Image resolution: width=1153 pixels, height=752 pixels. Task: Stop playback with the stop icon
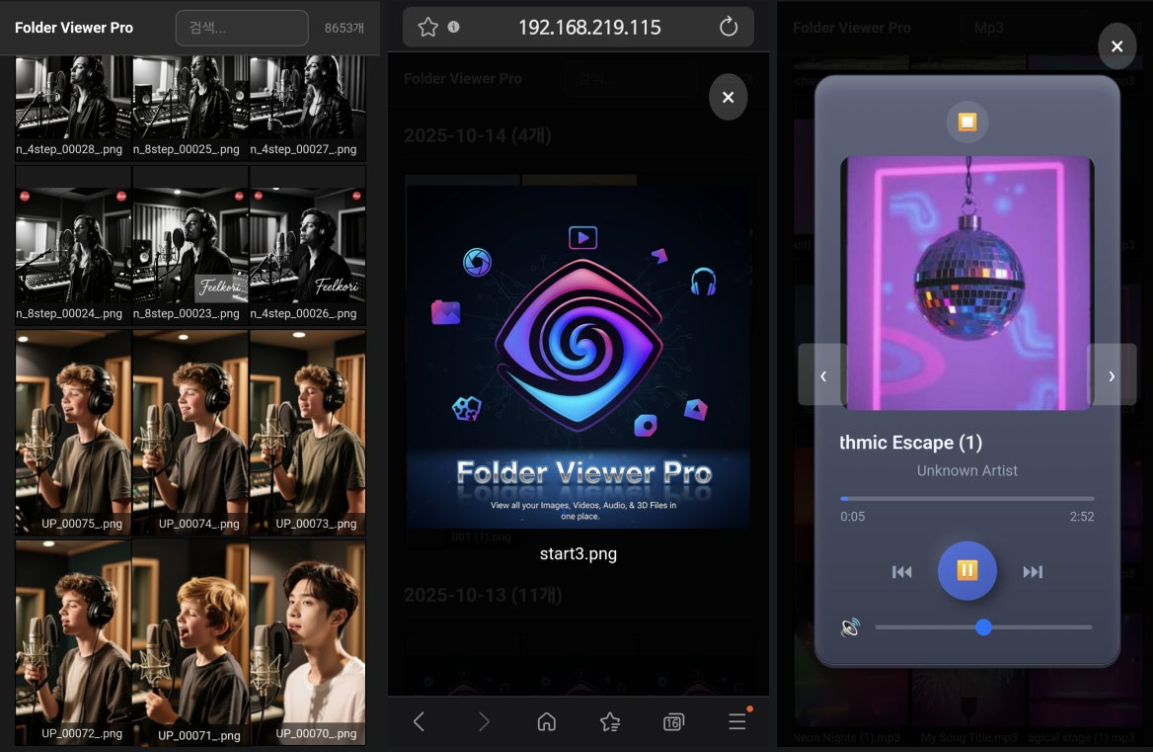[x=967, y=122]
